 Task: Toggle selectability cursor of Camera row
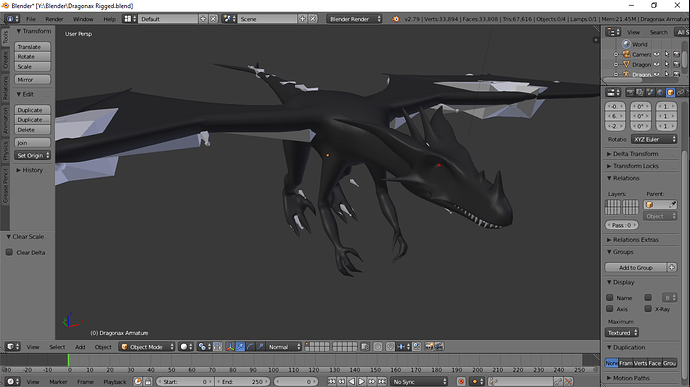(667, 54)
